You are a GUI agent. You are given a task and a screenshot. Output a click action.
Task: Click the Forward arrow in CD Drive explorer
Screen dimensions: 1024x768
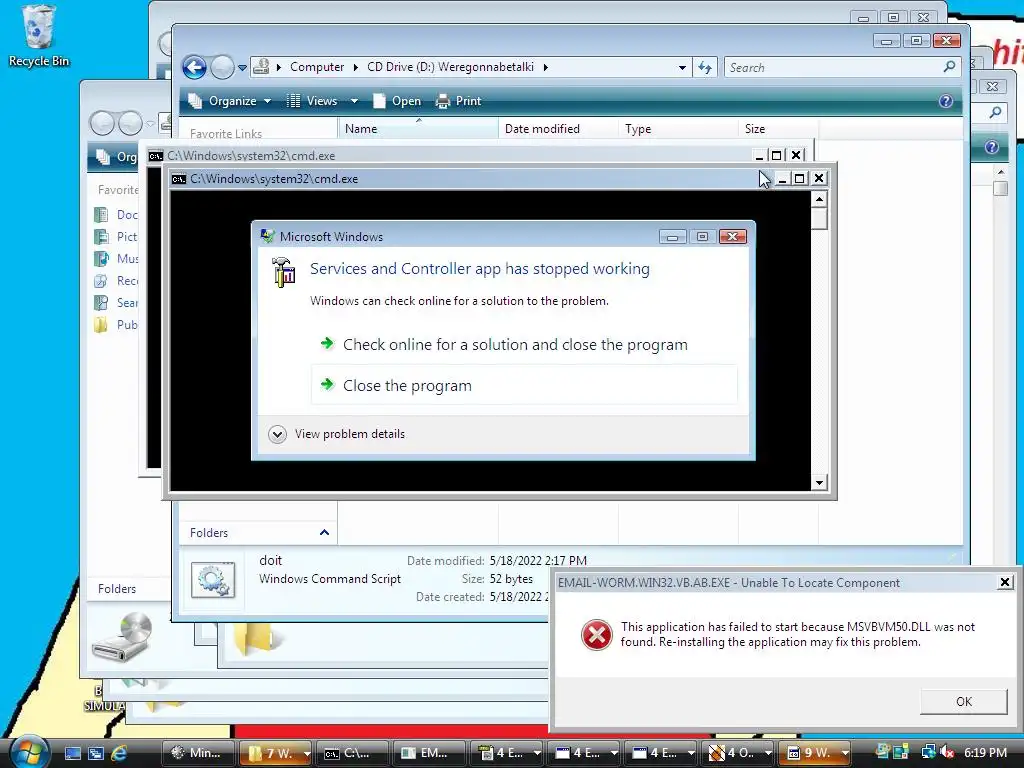pyautogui.click(x=222, y=67)
